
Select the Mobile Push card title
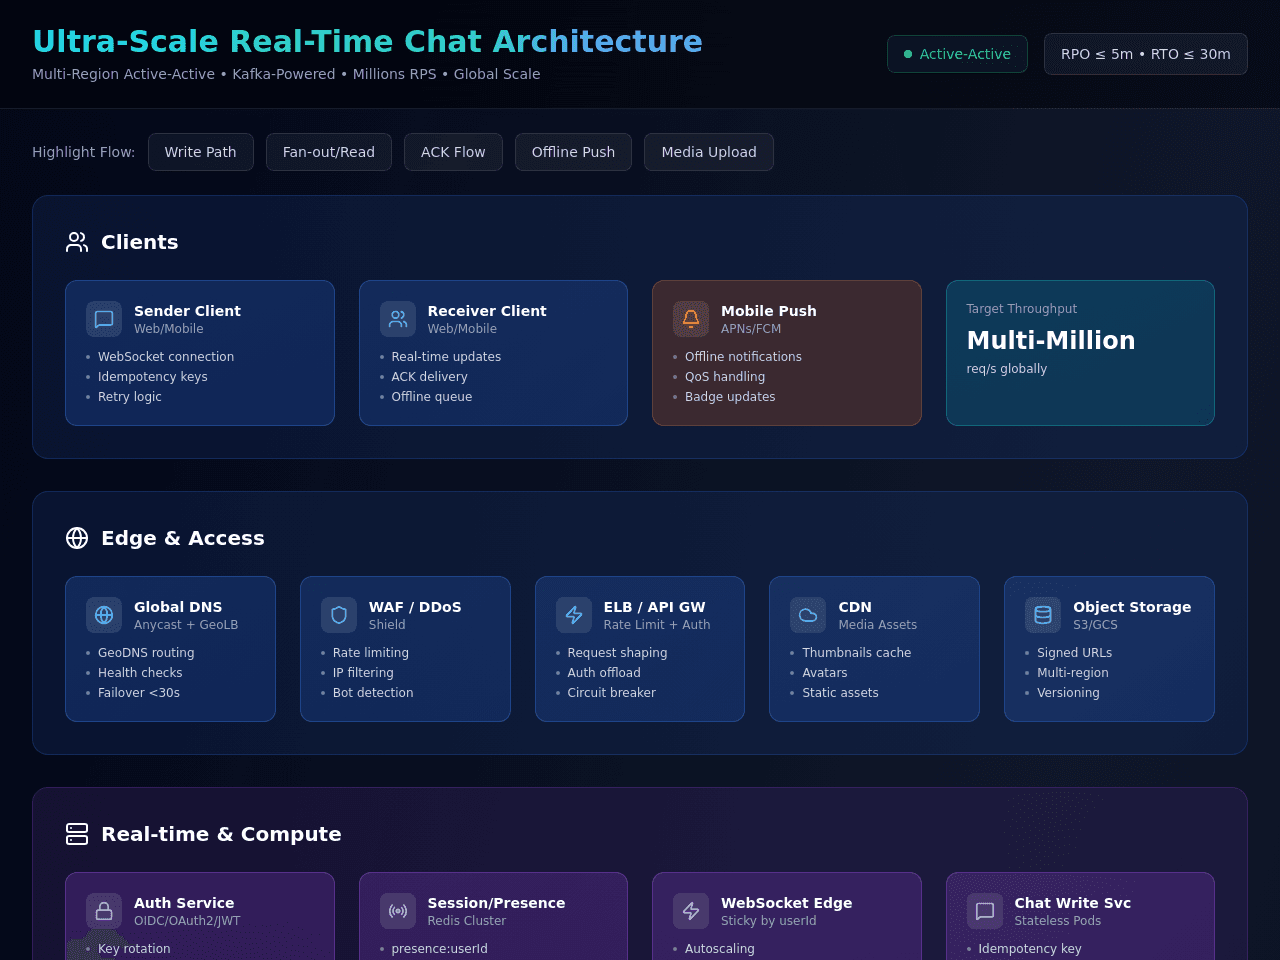pos(769,311)
